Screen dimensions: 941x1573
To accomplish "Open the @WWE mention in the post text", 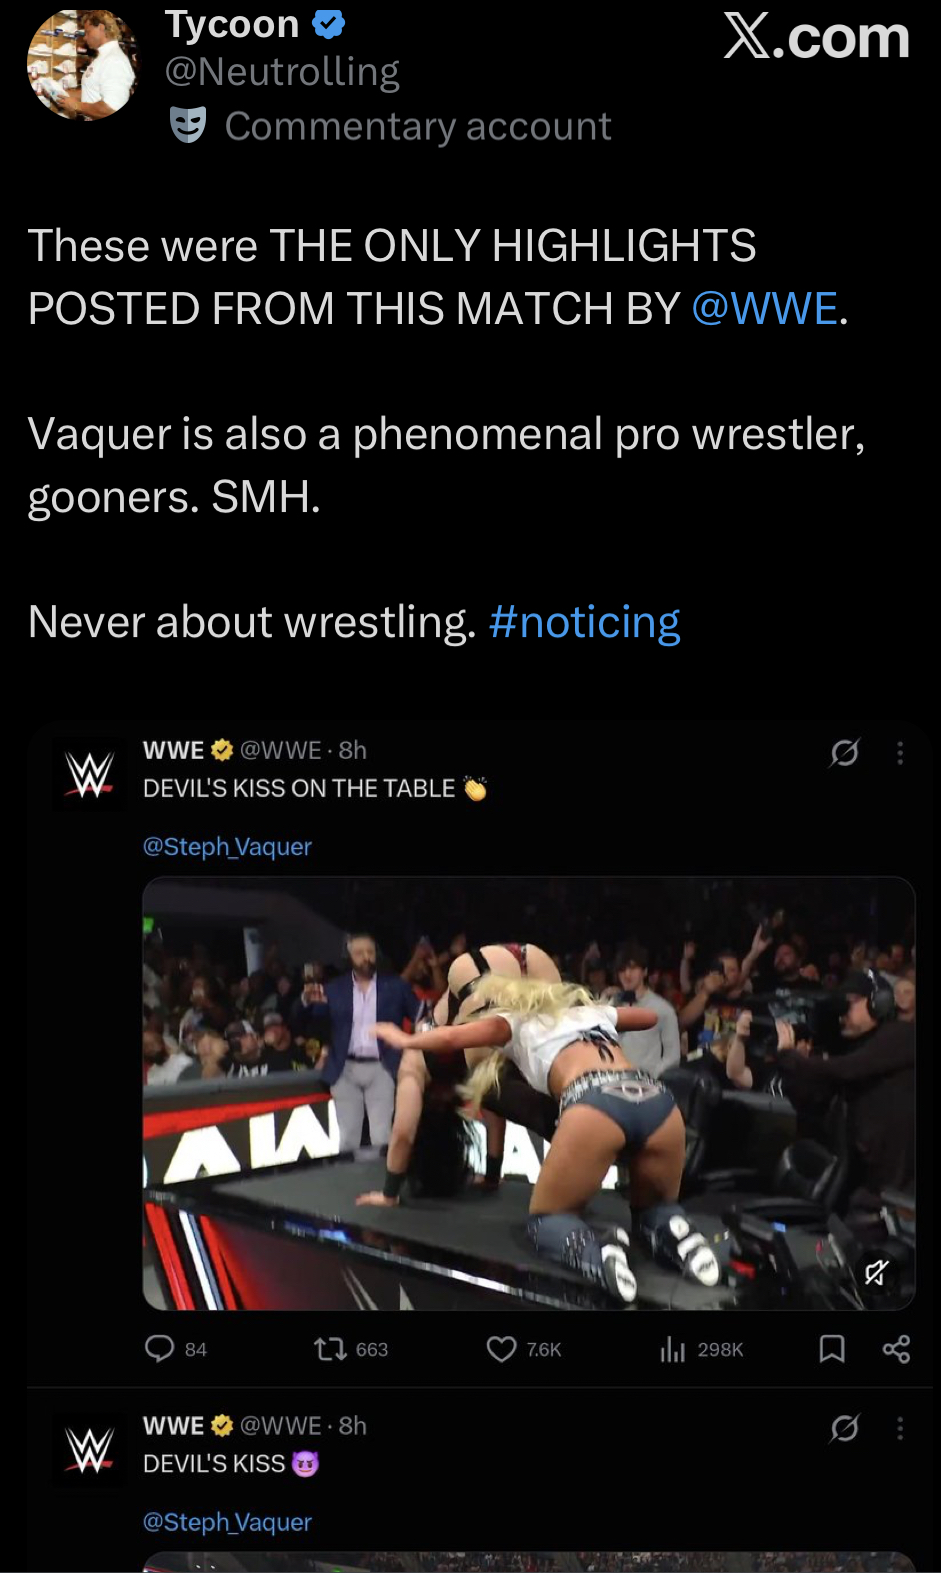I will [765, 309].
